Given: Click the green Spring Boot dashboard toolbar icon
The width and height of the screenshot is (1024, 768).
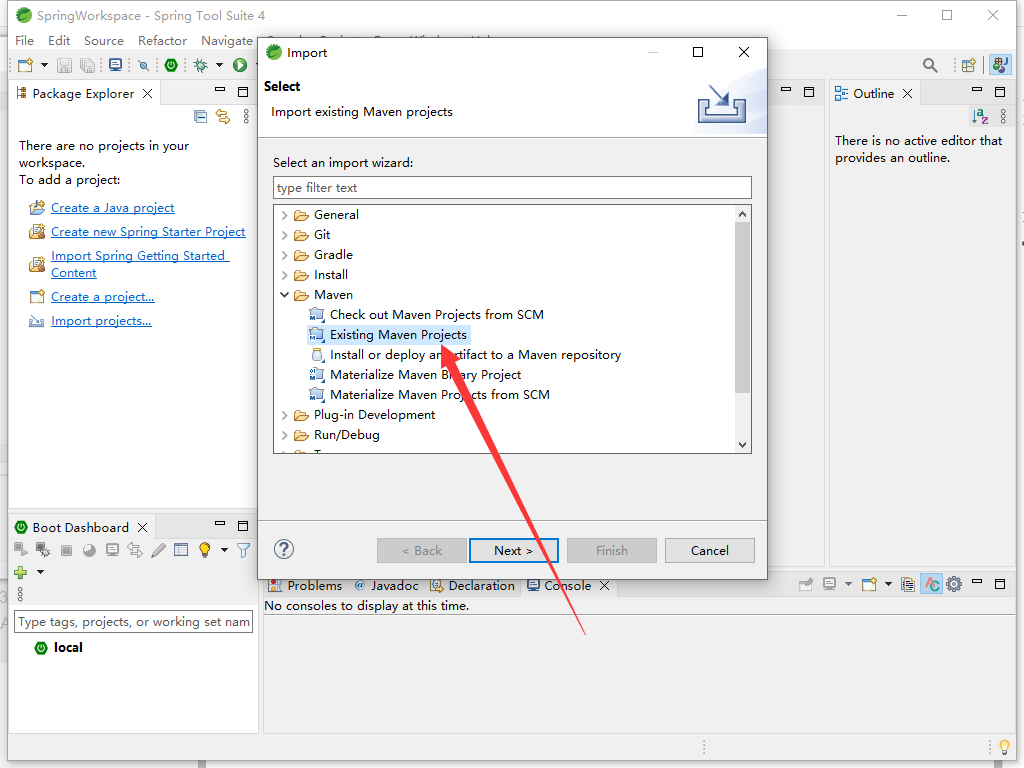Looking at the screenshot, I should (171, 65).
